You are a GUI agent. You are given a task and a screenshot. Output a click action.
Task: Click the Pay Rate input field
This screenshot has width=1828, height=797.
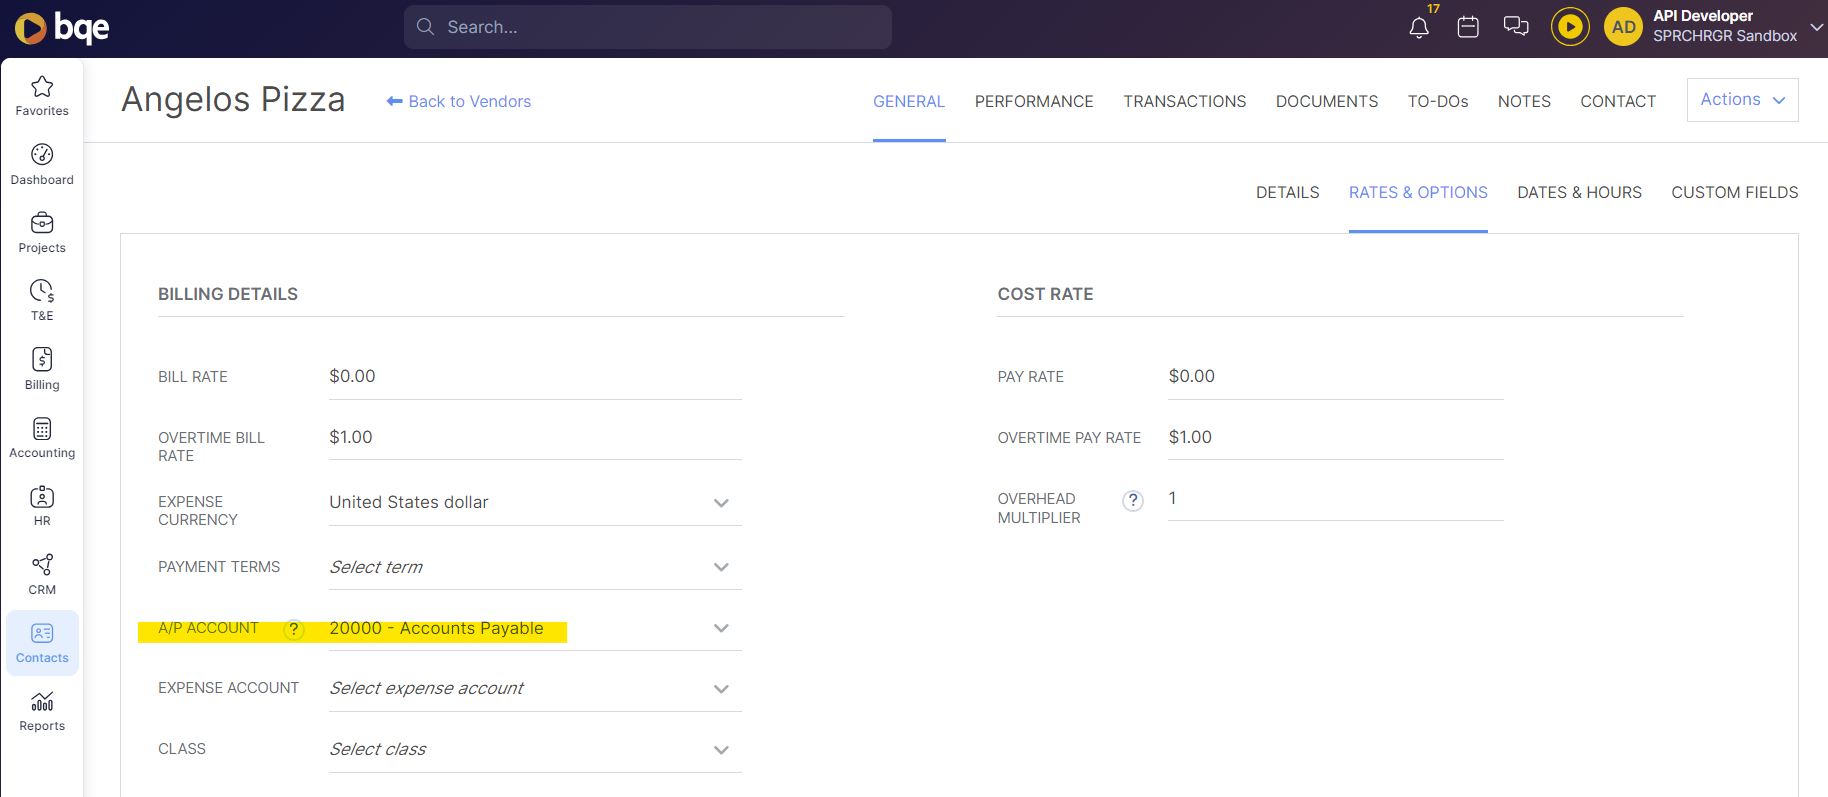point(1336,377)
